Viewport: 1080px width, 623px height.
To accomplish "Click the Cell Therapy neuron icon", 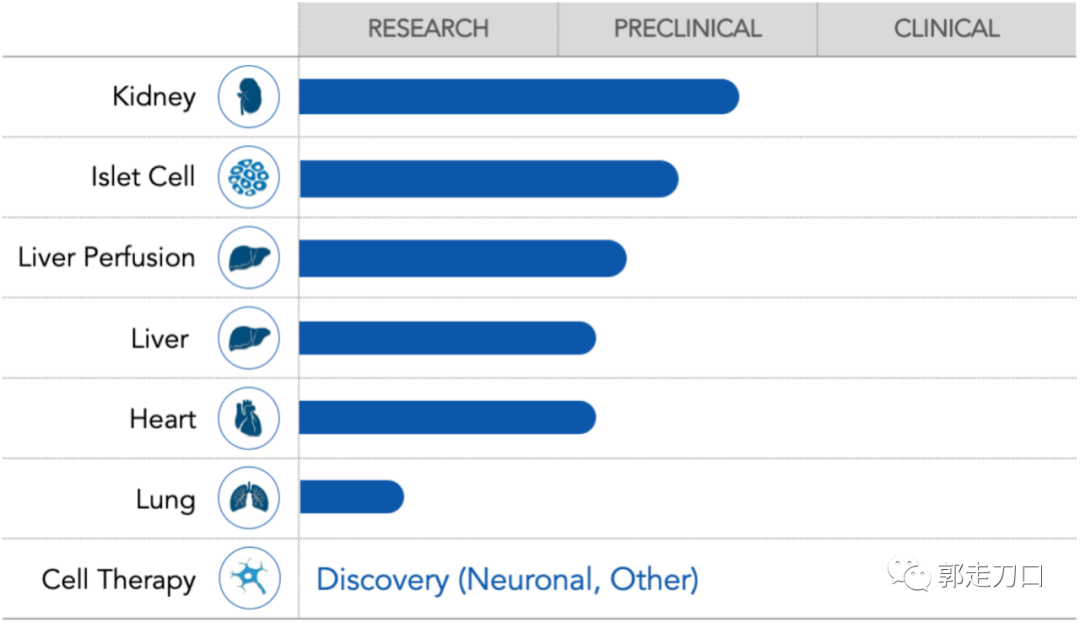I will point(248,579).
